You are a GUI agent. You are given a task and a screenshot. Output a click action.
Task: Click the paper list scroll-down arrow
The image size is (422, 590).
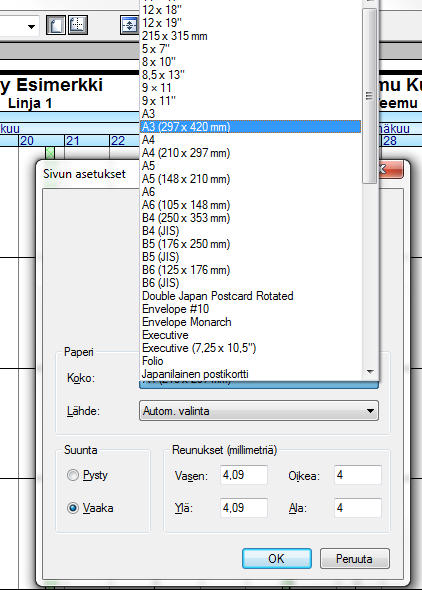coord(370,372)
